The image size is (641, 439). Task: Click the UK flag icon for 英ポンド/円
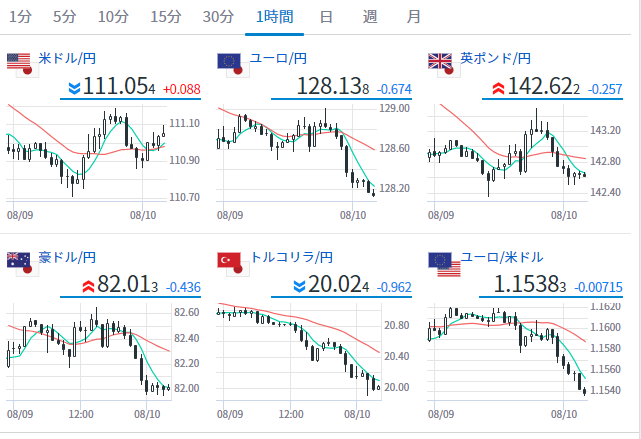[444, 65]
